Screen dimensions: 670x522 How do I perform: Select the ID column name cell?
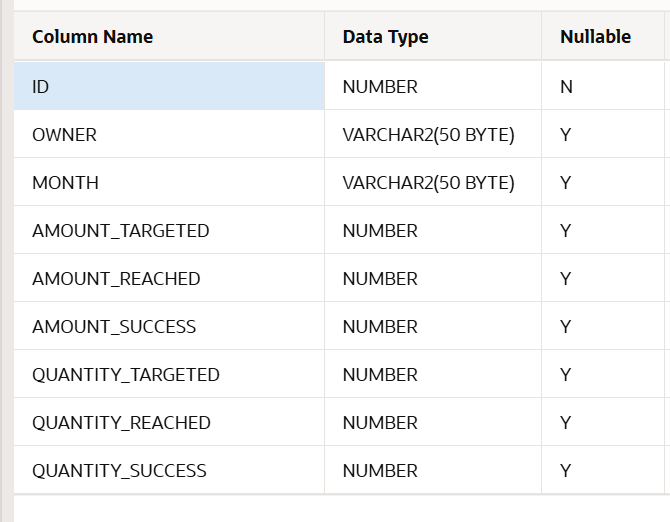coord(41,87)
